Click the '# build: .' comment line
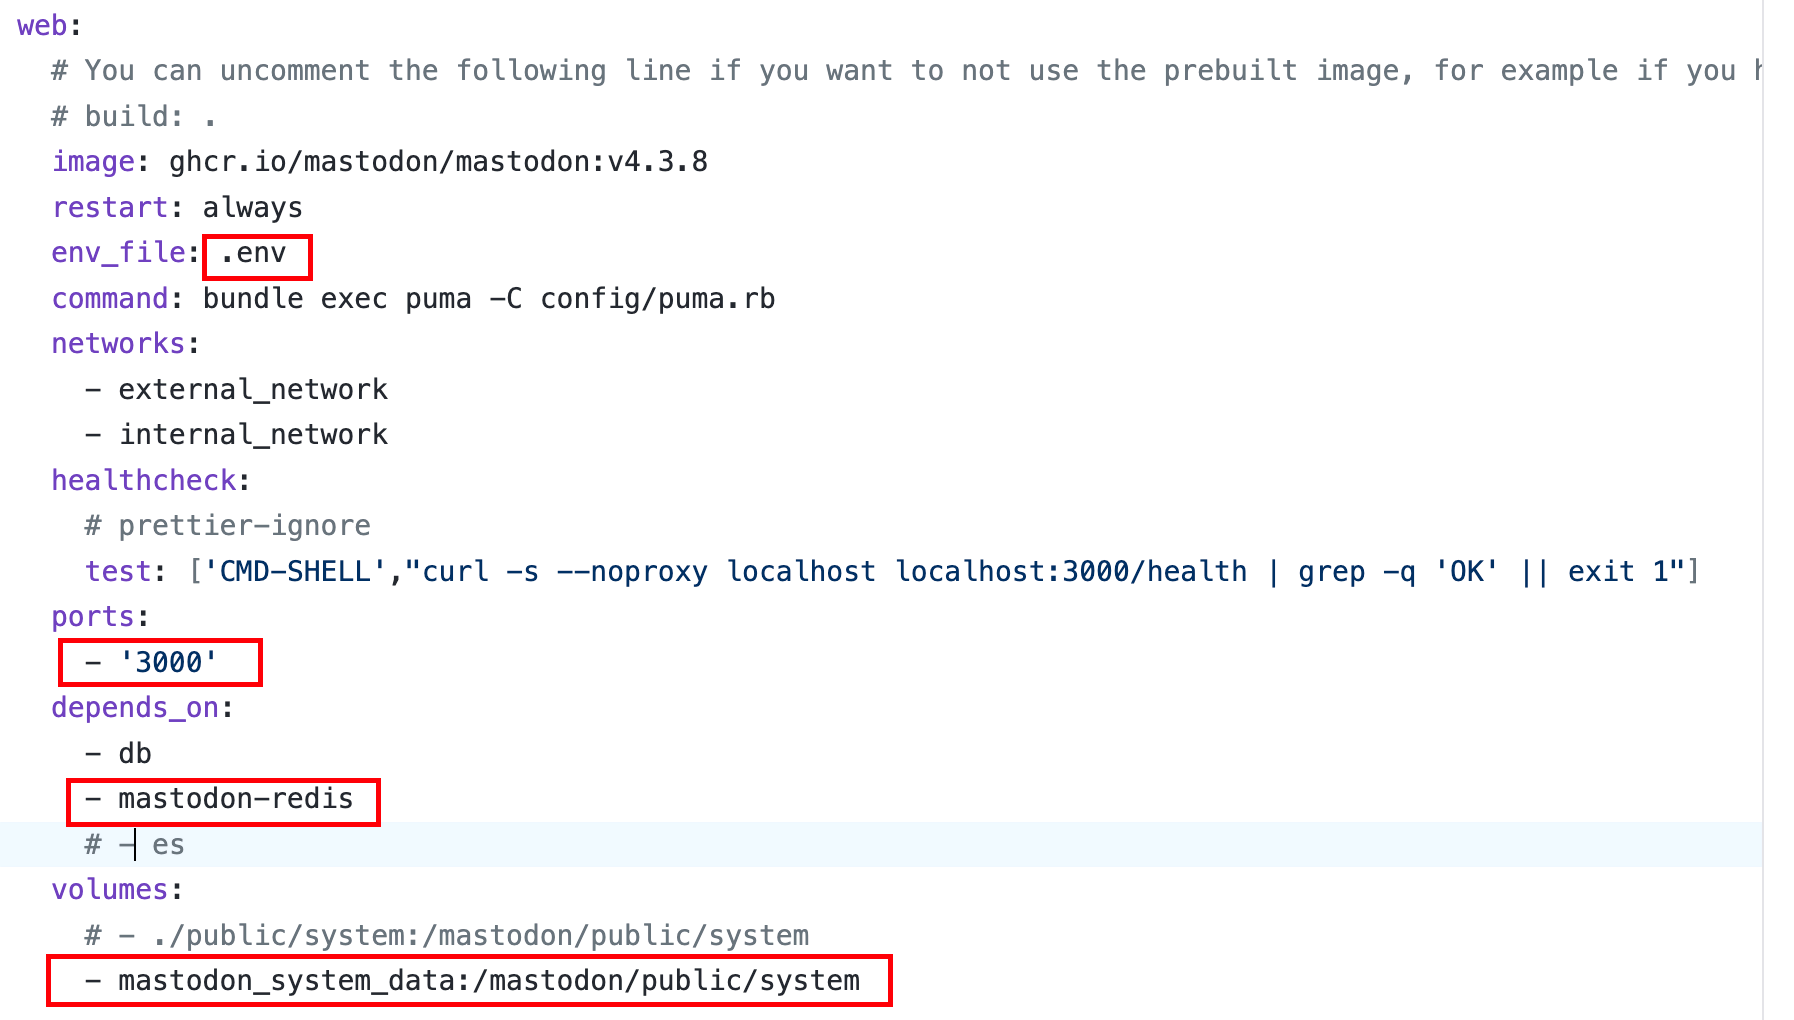The height and width of the screenshot is (1020, 1794). click(x=134, y=117)
